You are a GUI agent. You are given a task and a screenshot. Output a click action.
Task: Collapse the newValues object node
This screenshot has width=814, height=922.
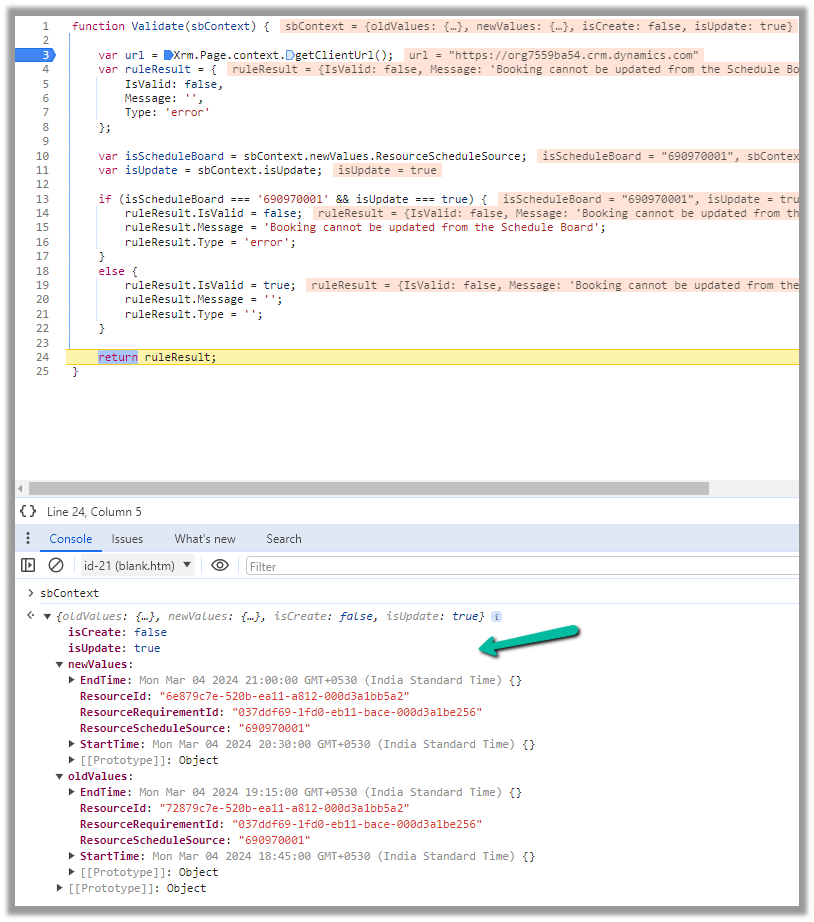[60, 664]
